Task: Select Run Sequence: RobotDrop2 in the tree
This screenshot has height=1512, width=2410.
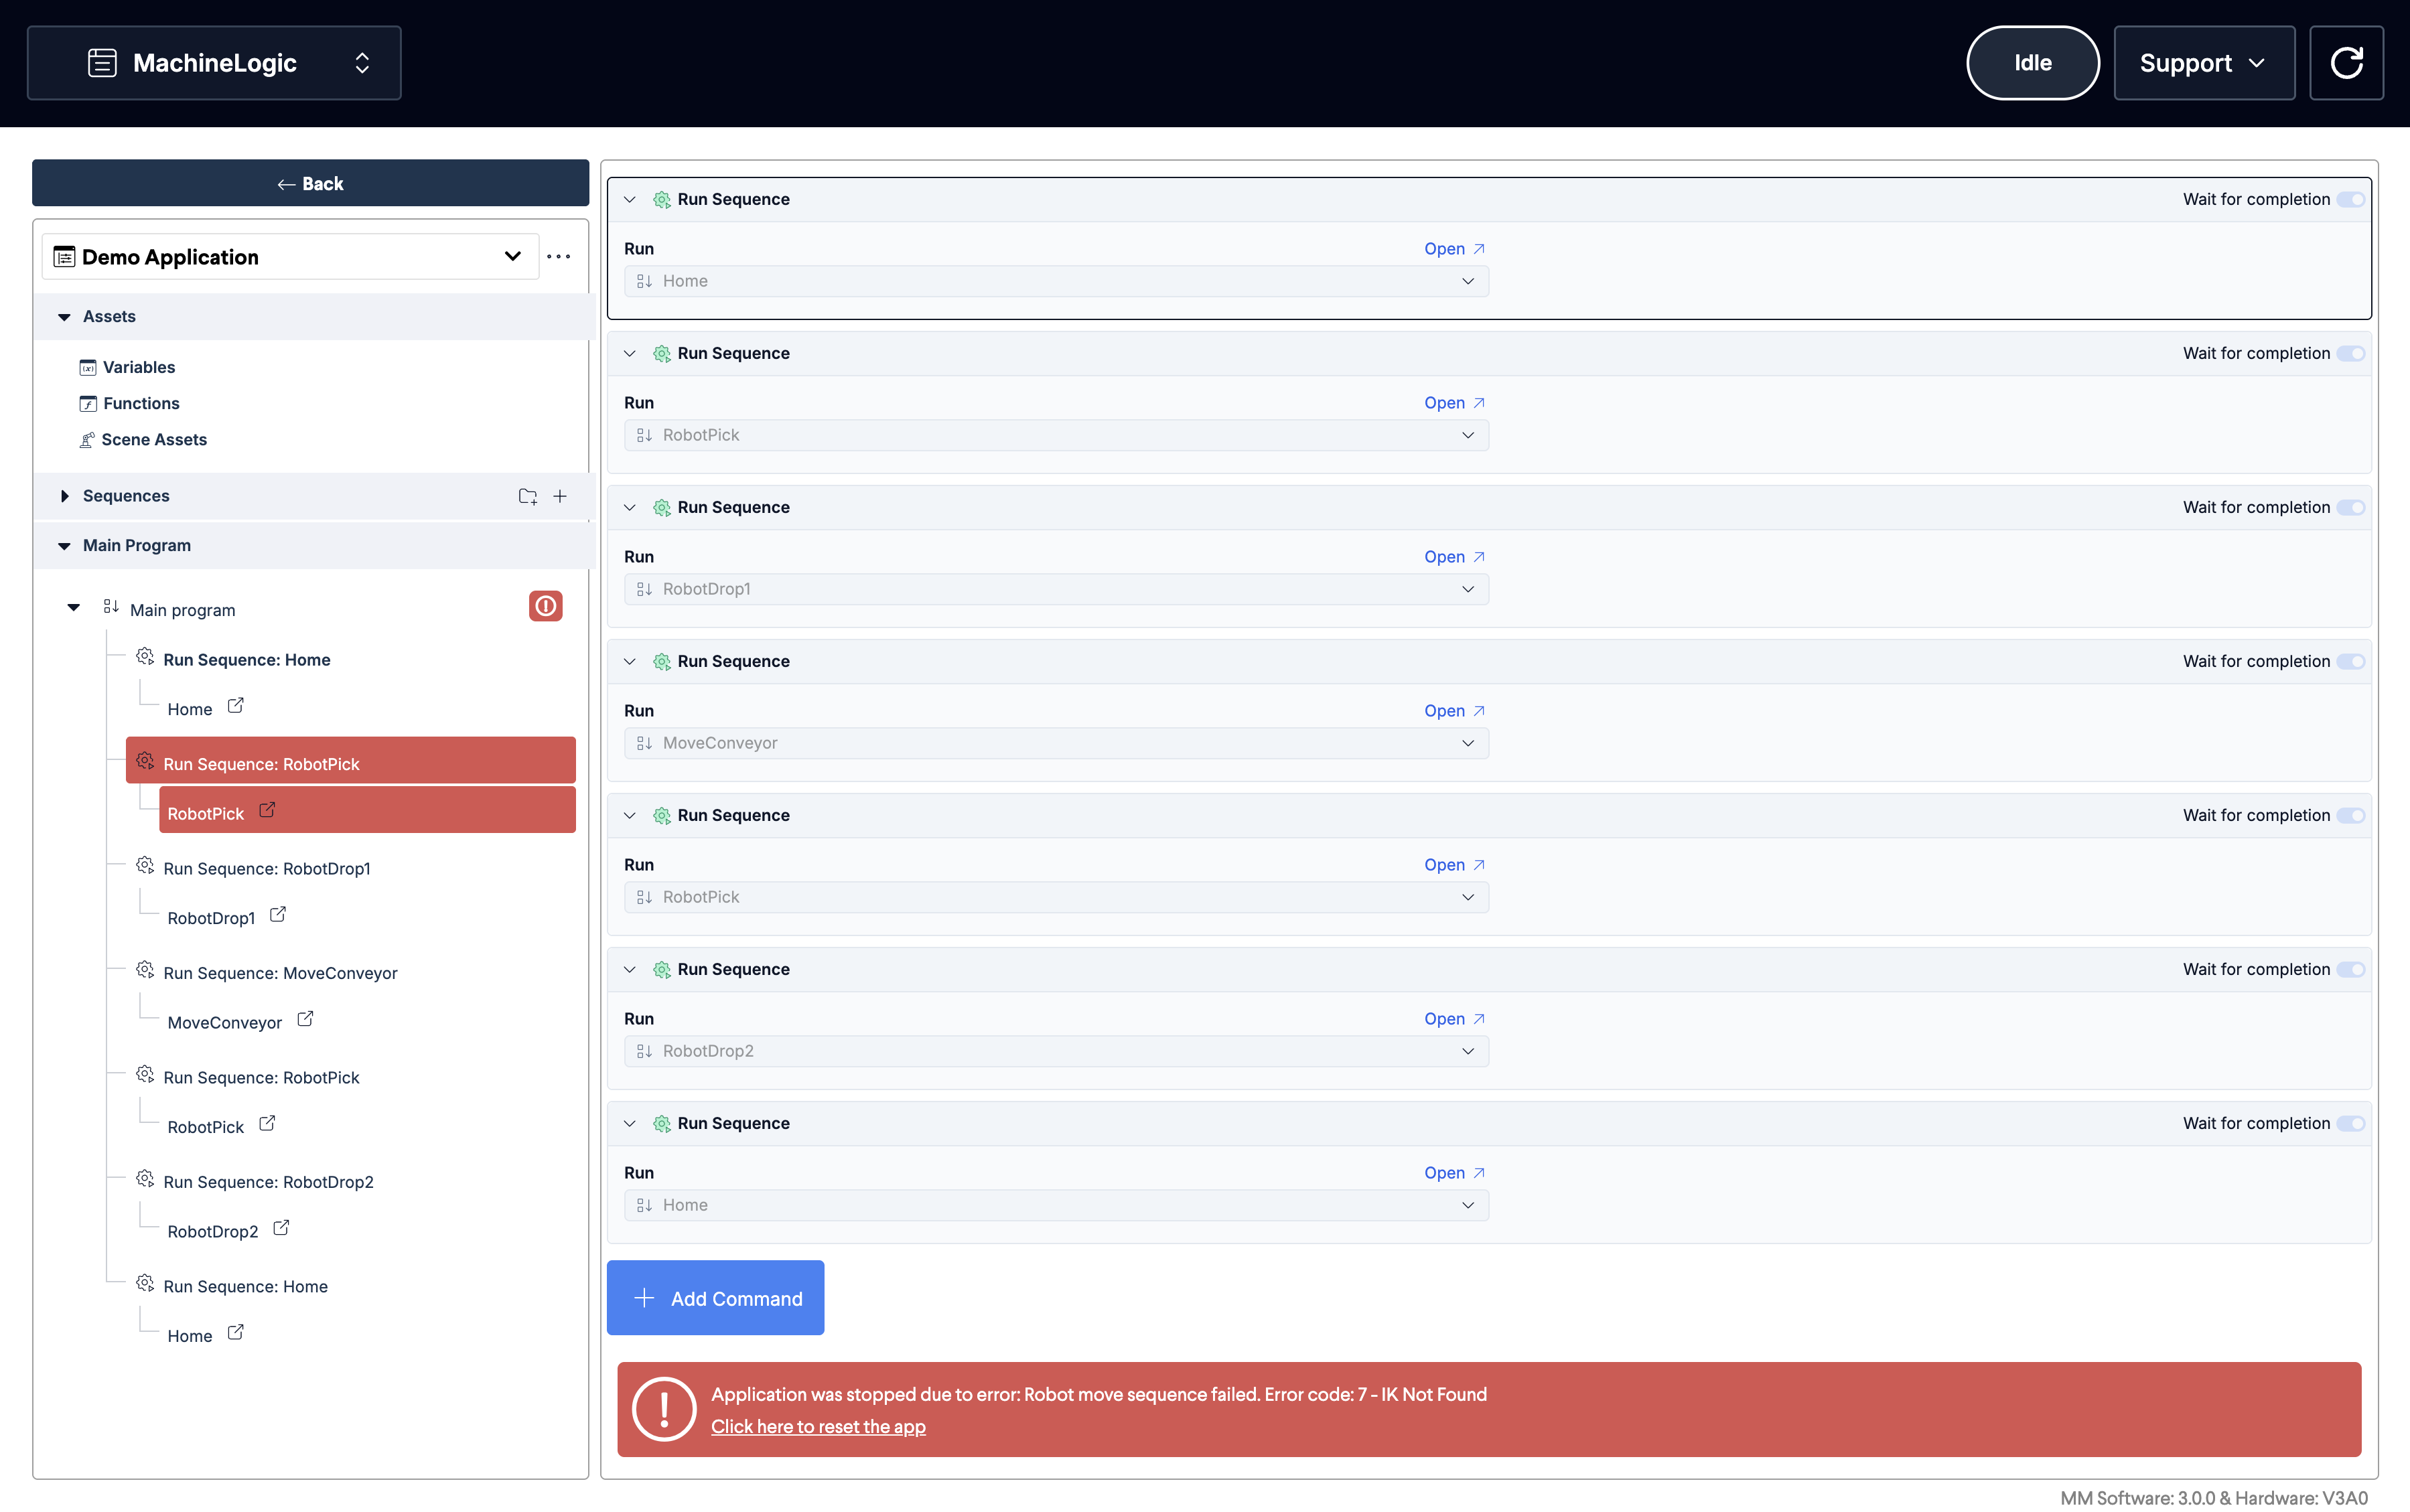Action: 268,1182
